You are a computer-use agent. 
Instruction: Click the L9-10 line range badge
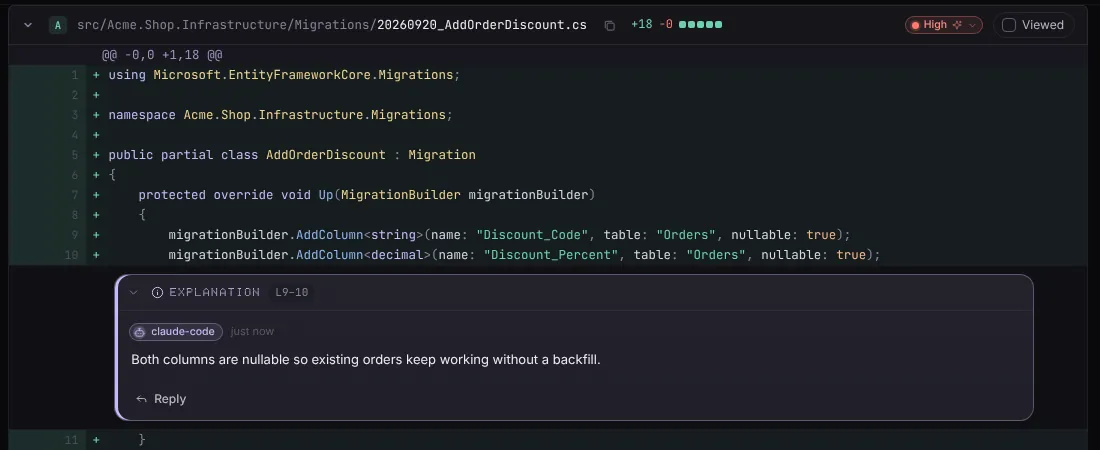point(292,292)
